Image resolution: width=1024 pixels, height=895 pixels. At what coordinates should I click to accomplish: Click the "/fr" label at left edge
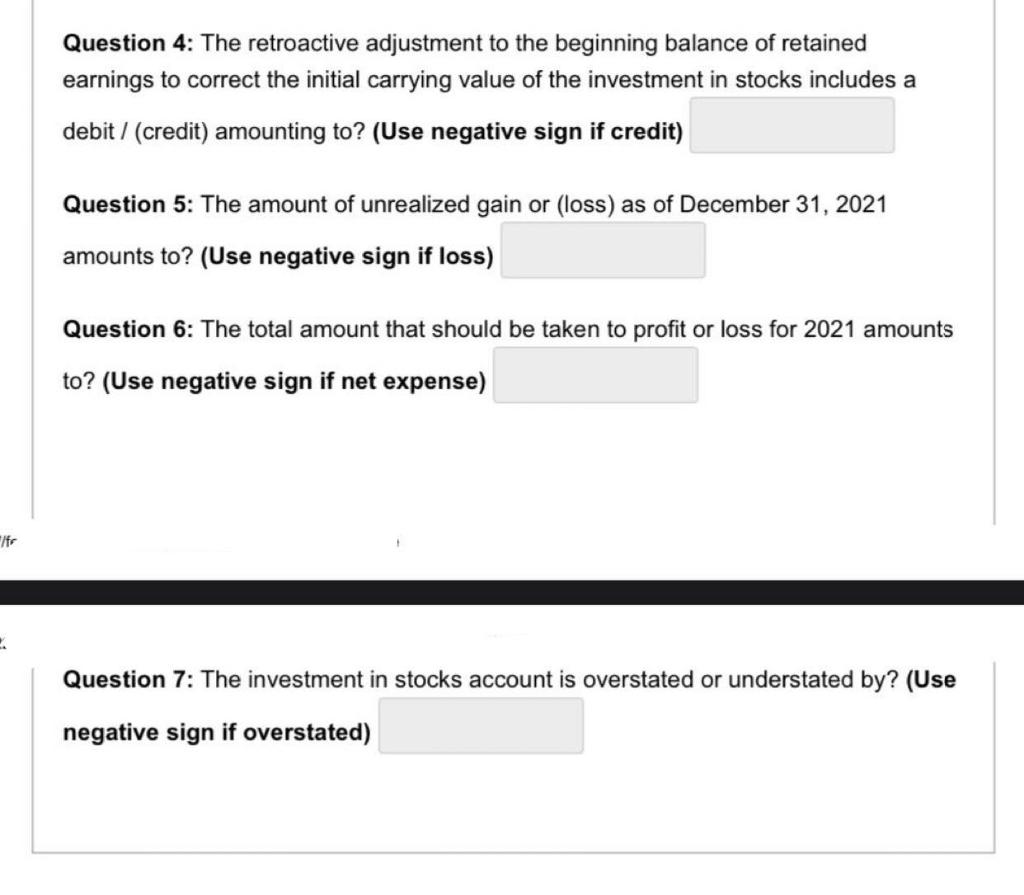[x=9, y=541]
